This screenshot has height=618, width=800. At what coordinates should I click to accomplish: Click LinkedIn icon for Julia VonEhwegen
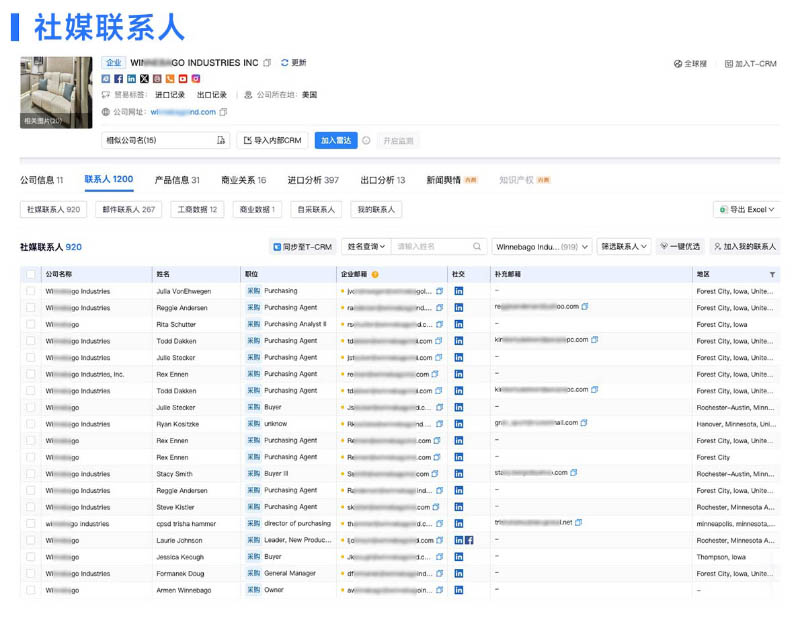[x=459, y=291]
